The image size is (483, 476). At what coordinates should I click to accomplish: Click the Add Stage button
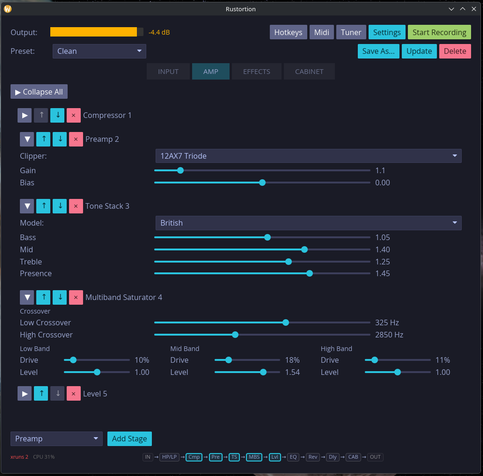tap(129, 439)
